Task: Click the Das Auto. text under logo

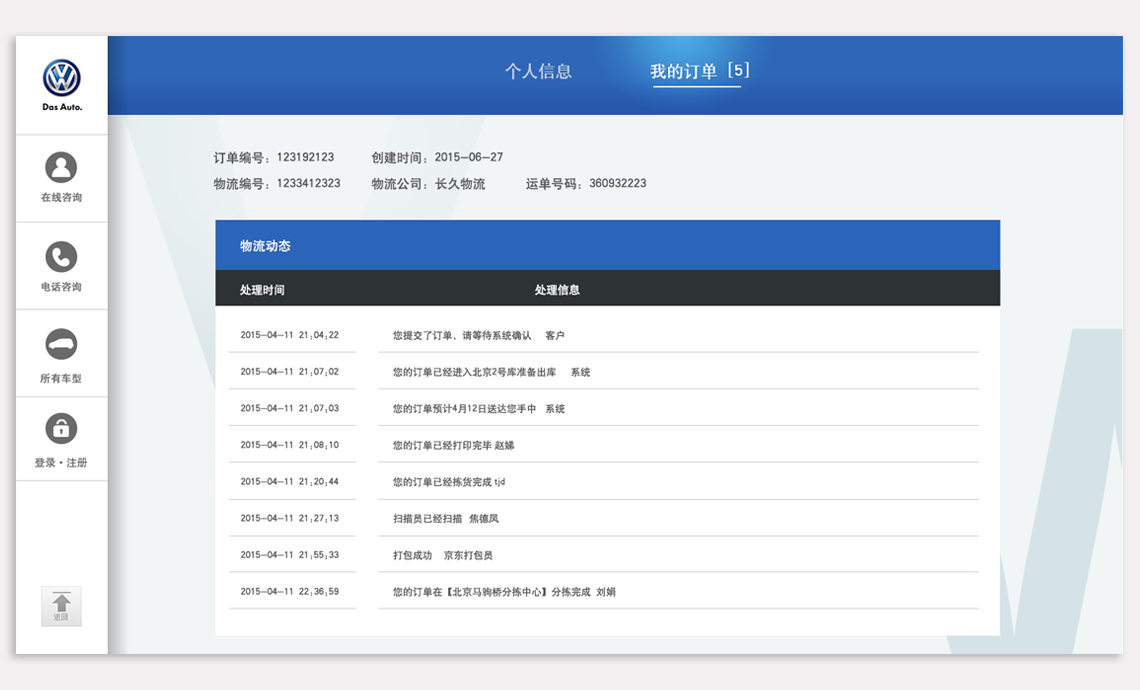Action: coord(62,107)
